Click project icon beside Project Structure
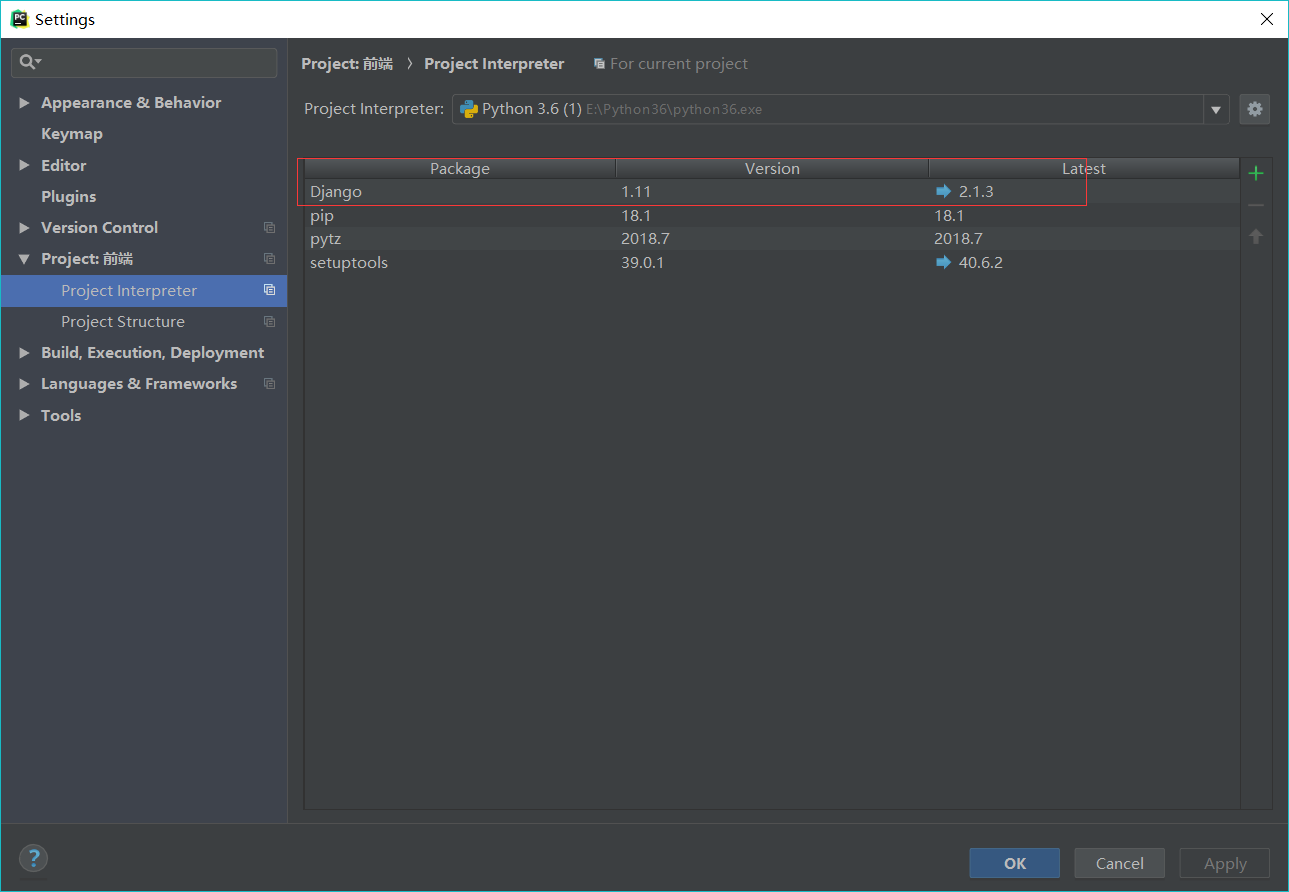This screenshot has width=1289, height=892. tap(269, 322)
